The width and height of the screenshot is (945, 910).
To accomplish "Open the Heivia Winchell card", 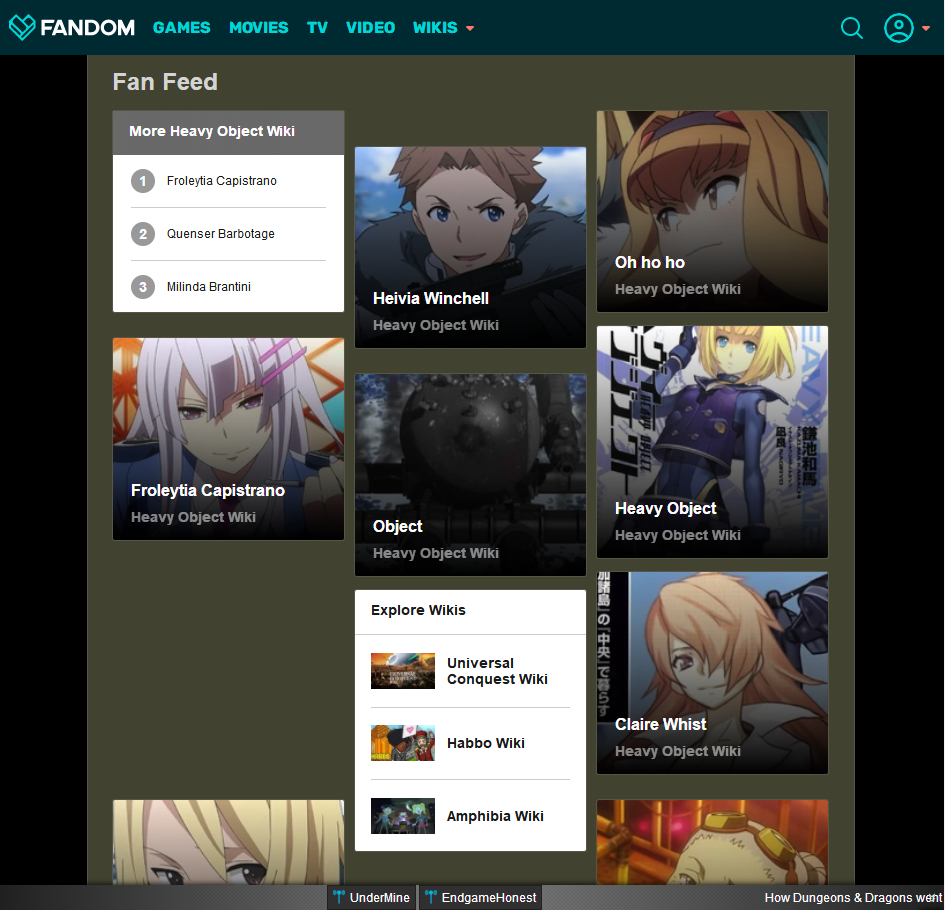I will click(x=470, y=248).
